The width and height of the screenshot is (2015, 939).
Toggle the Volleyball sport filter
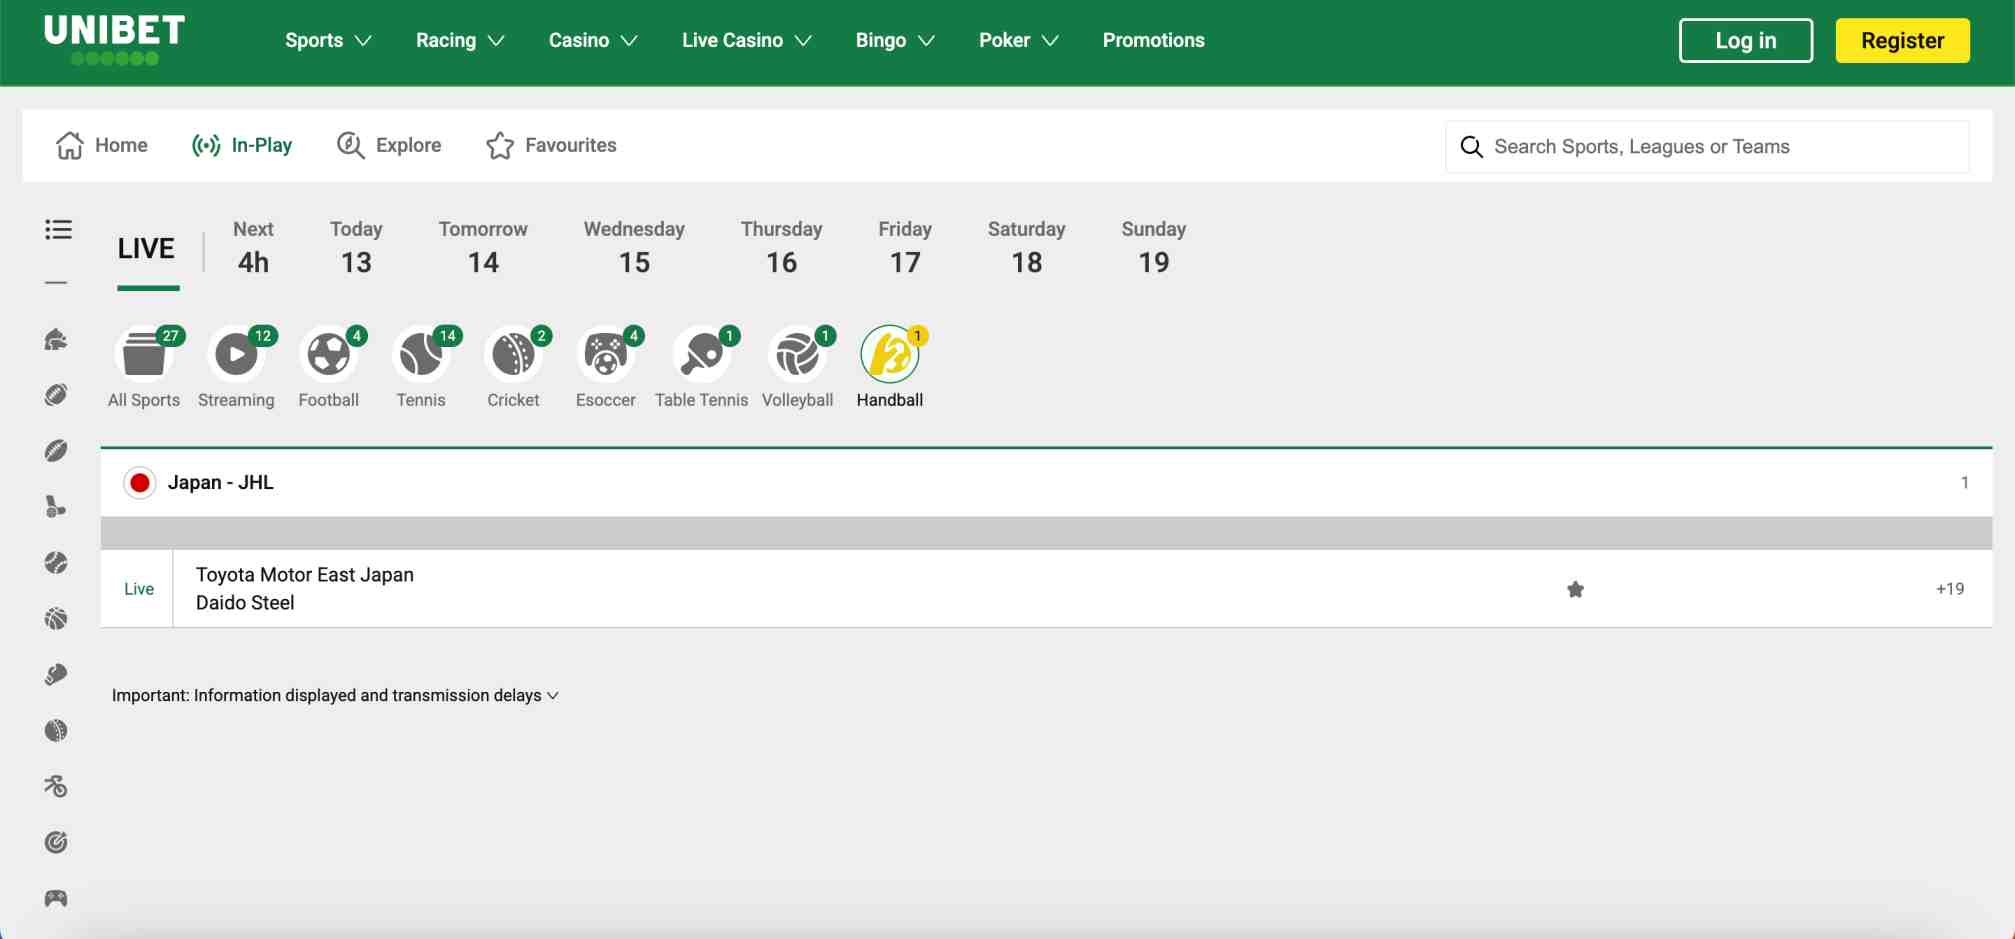(x=797, y=353)
